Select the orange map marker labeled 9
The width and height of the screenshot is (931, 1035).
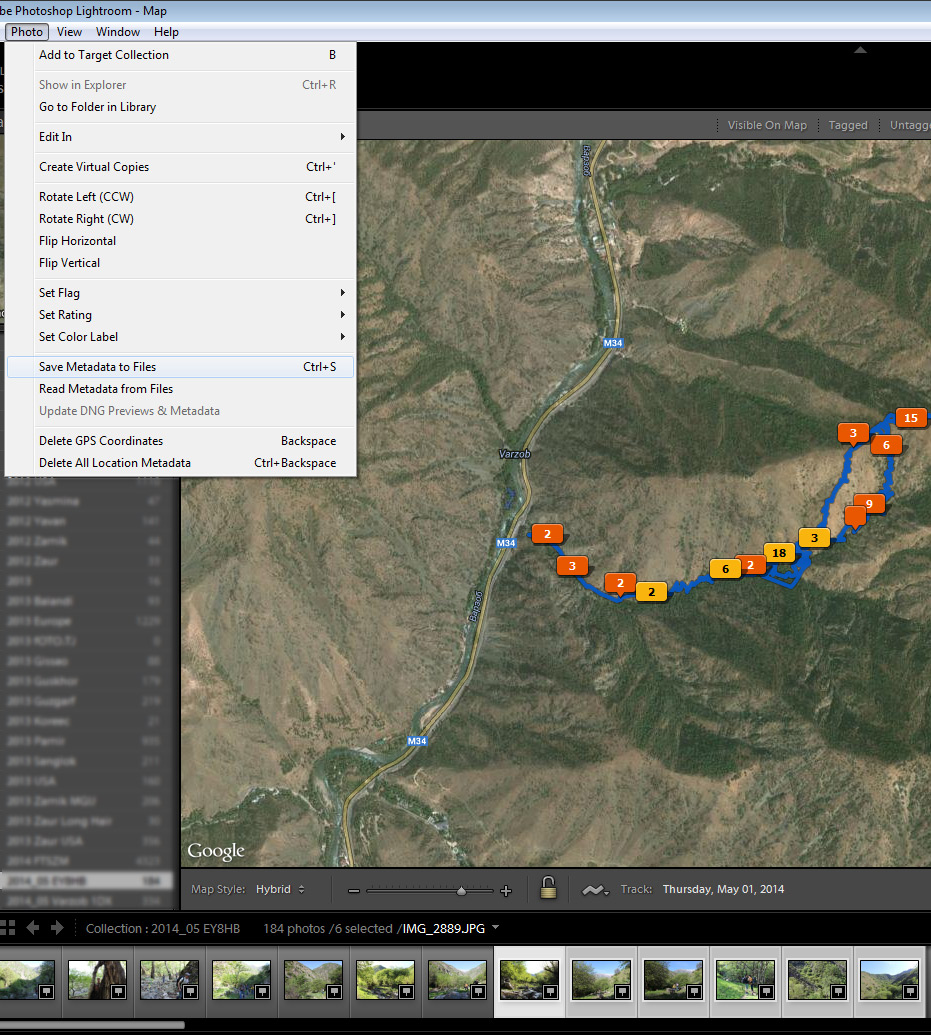pos(869,504)
